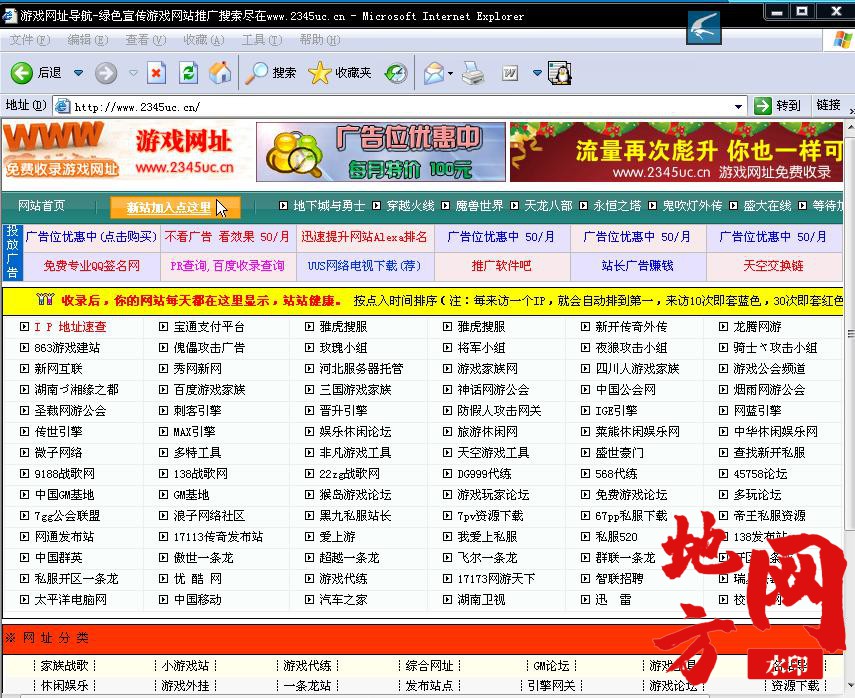855x698 pixels.
Task: Open the 宝通支付平台 listing
Action: [x=209, y=327]
